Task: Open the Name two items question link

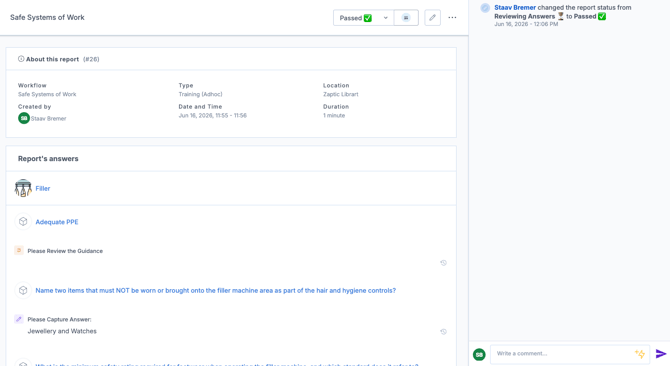Action: point(215,290)
